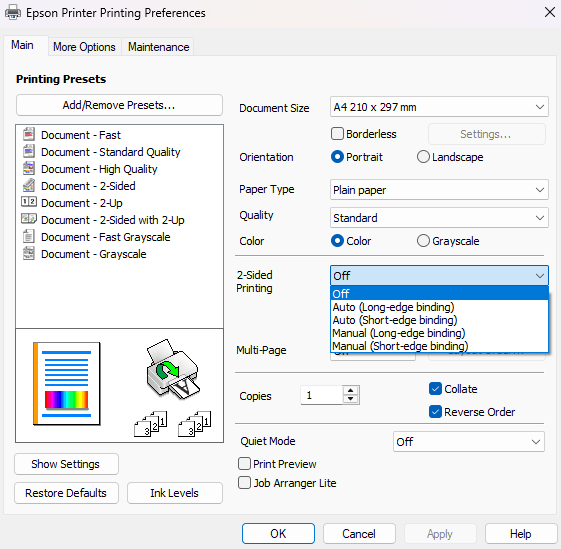This screenshot has height=549, width=561.
Task: Enable Job Arranger Lite checkbox
Action: pyautogui.click(x=244, y=483)
